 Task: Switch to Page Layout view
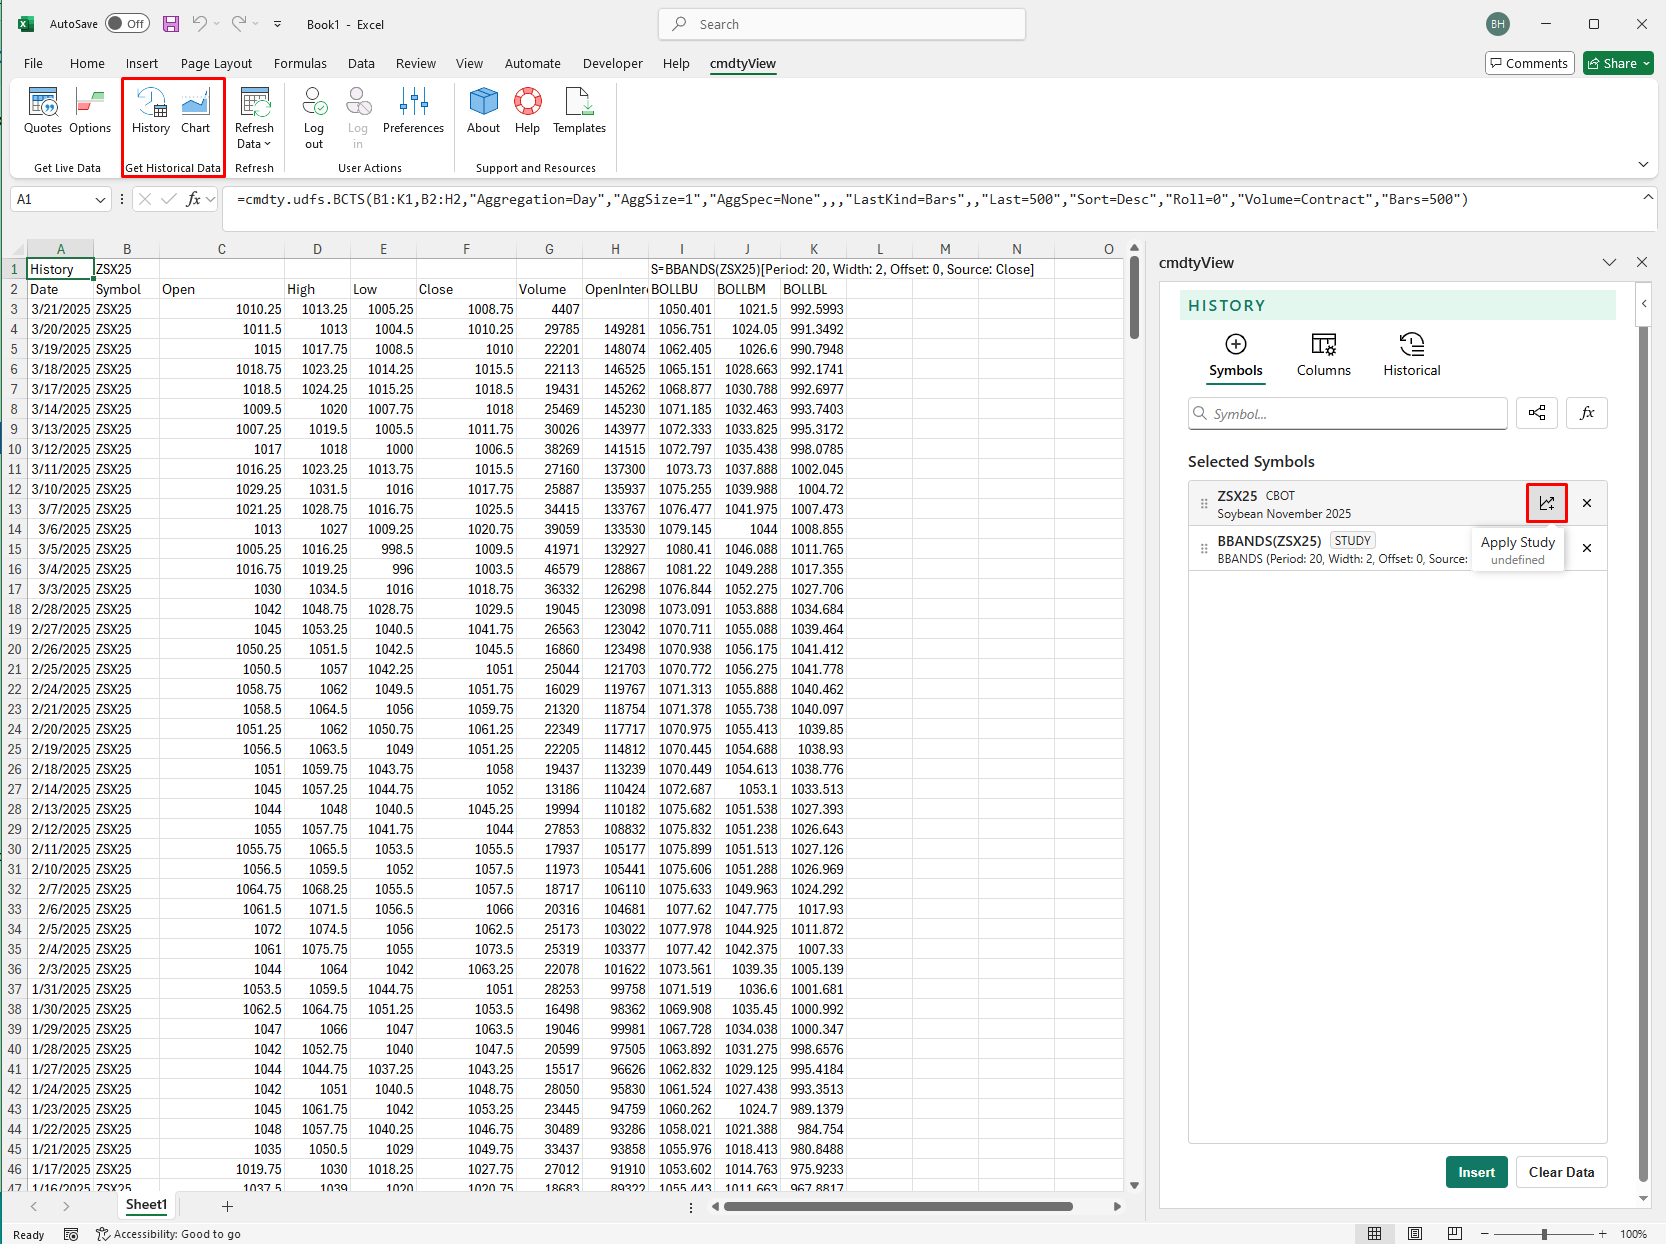[x=1415, y=1234]
